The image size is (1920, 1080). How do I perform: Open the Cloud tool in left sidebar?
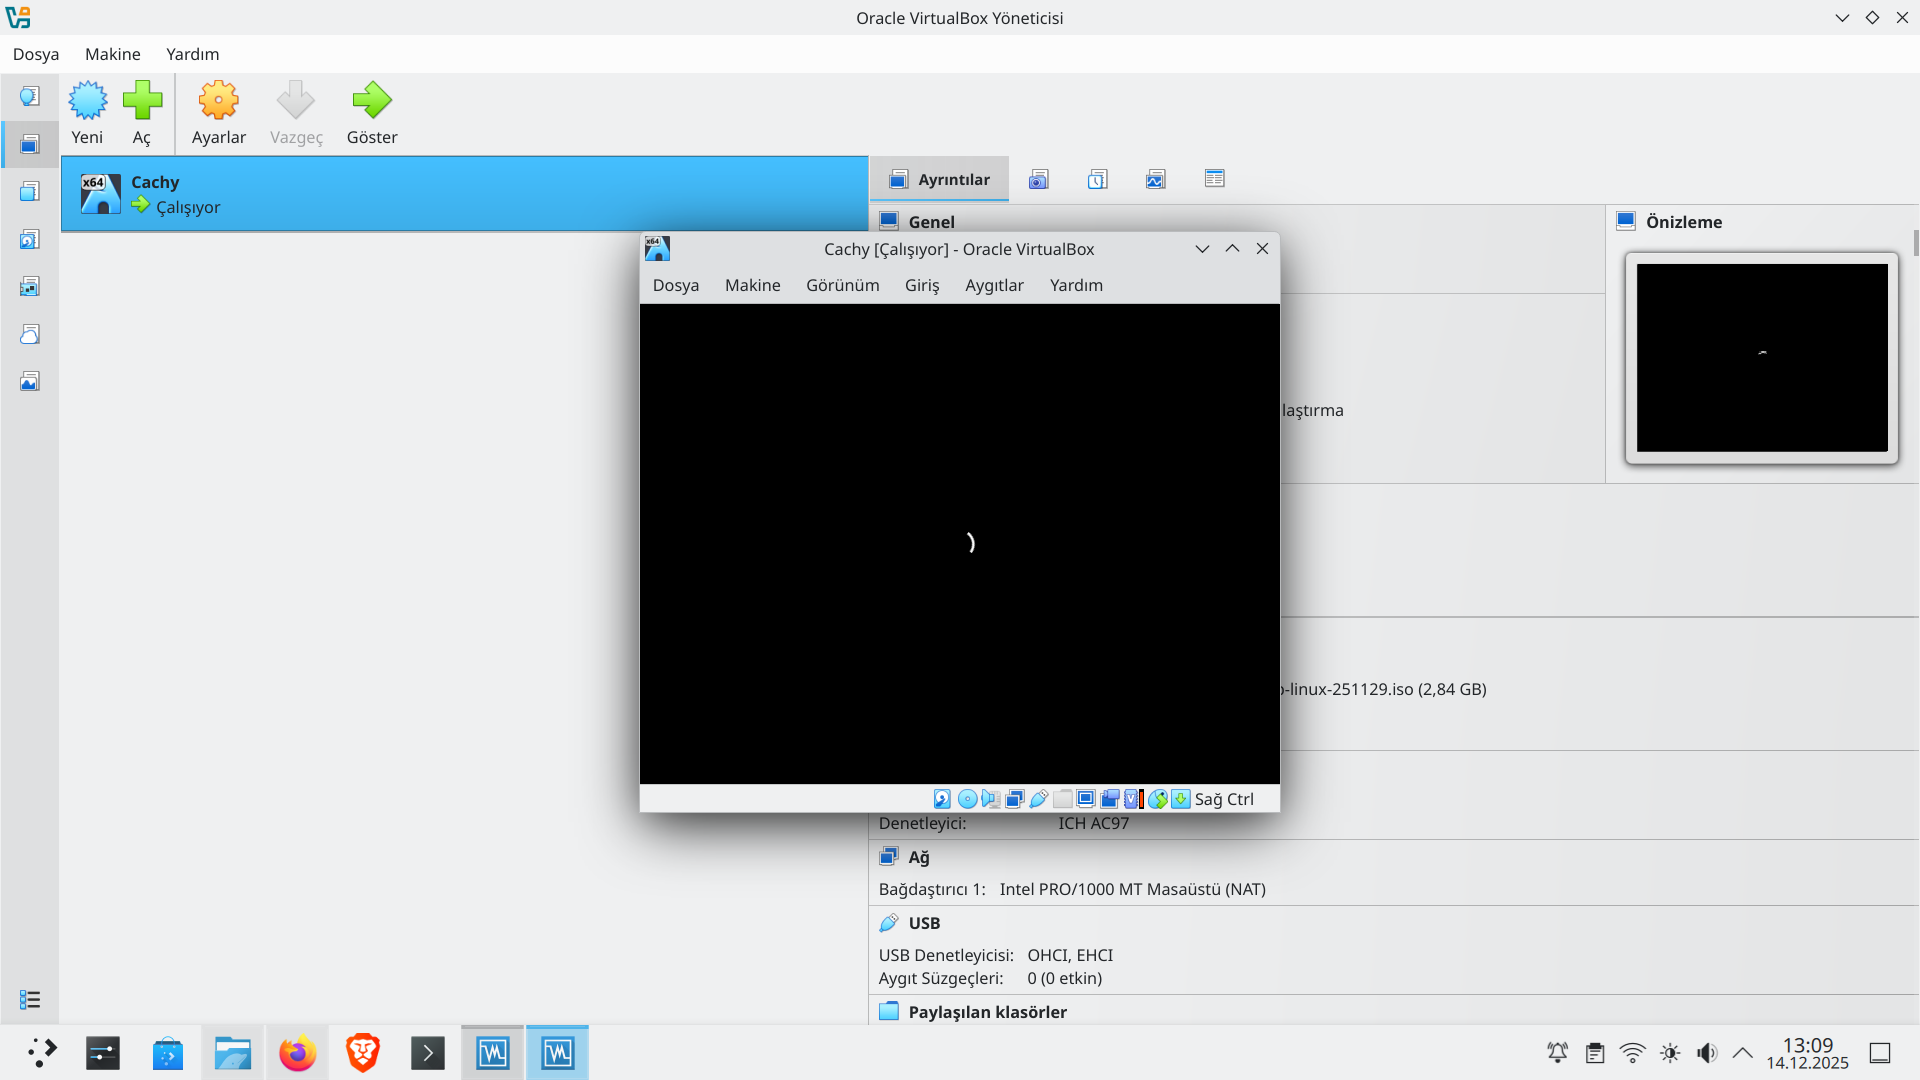pos(30,334)
